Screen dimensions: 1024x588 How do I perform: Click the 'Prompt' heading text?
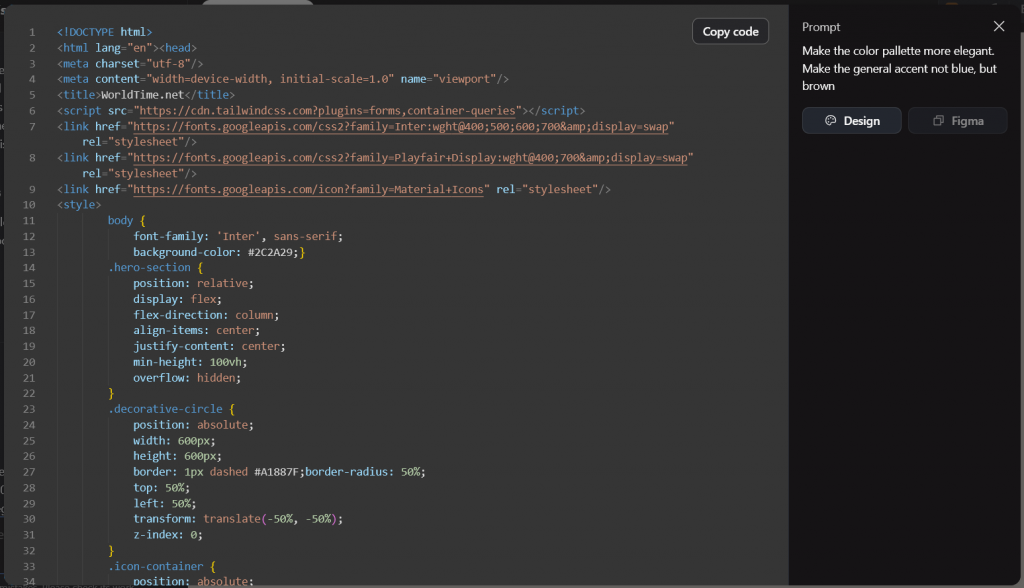click(x=821, y=27)
